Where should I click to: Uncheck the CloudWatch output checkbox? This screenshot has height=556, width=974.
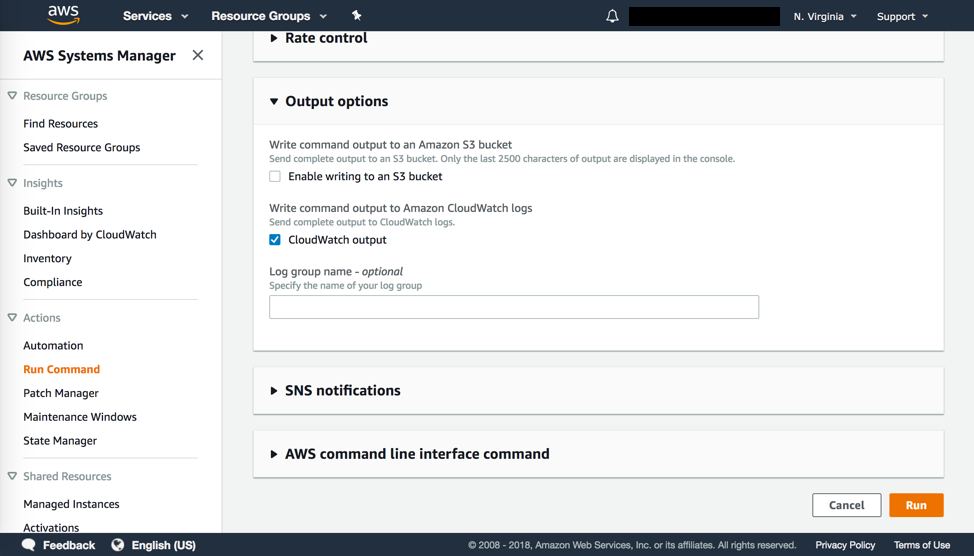click(x=275, y=240)
